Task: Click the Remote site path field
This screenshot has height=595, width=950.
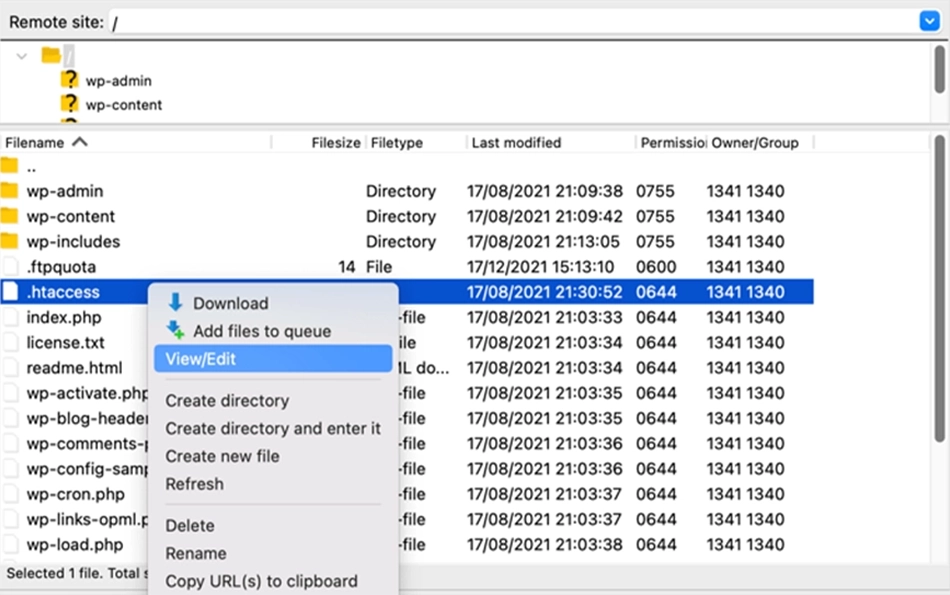Action: (400, 20)
